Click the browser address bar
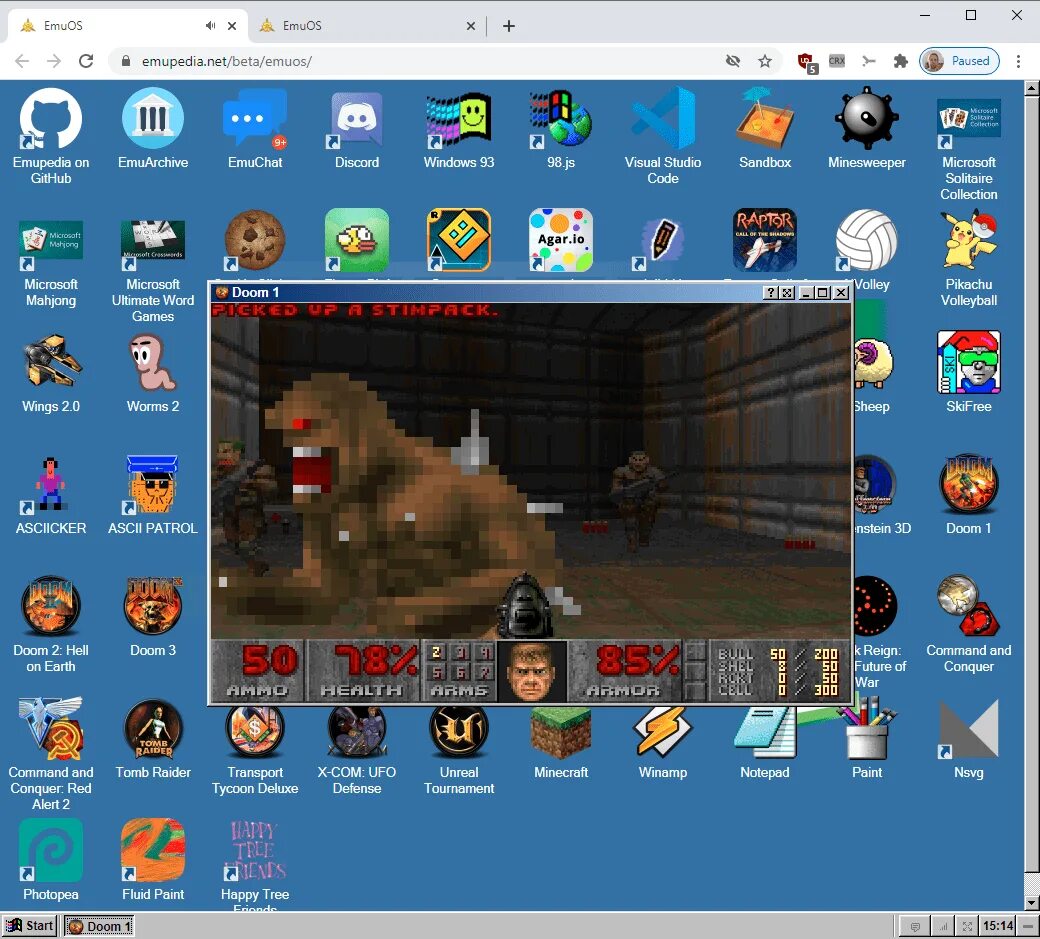 click(x=424, y=61)
